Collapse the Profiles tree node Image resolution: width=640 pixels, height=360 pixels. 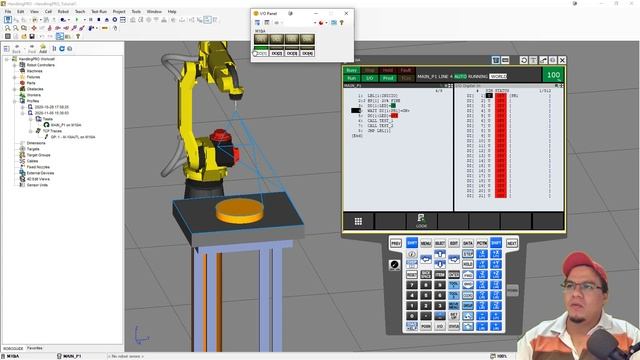15,101
